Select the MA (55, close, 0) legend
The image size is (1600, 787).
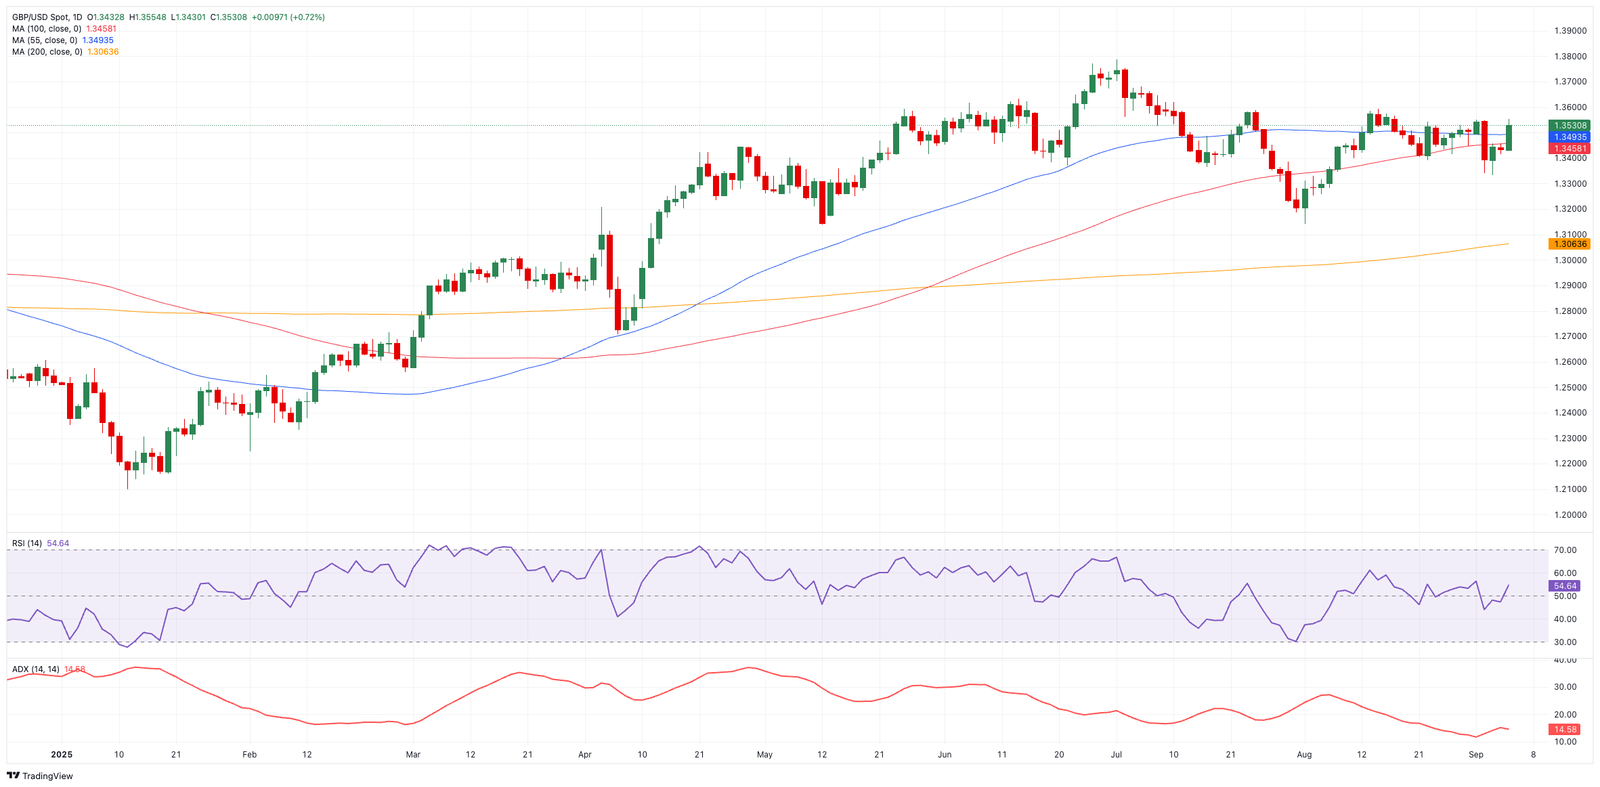click(x=62, y=40)
